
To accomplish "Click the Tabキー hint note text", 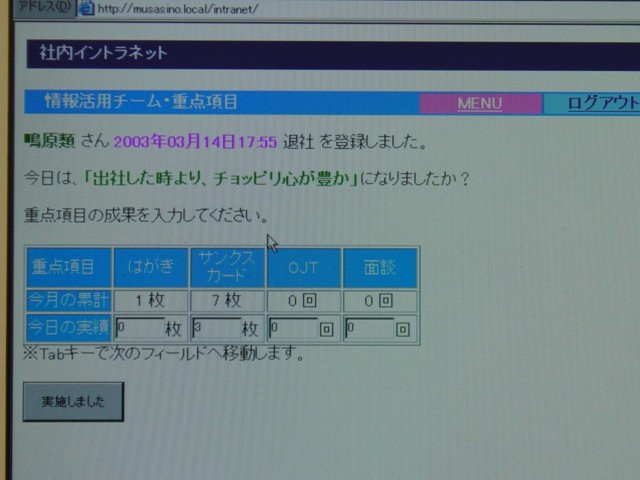I will click(x=163, y=353).
